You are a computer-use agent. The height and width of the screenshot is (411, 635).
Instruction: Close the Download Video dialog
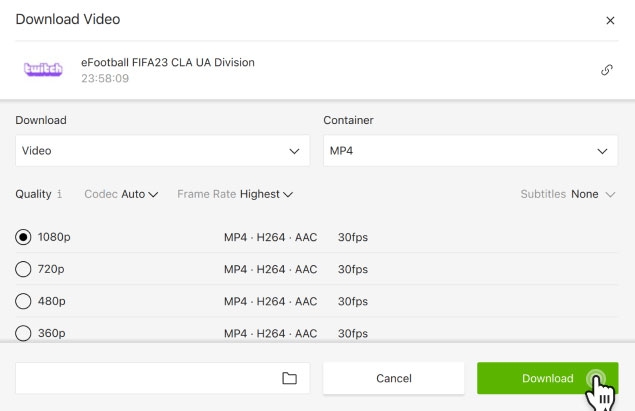pyautogui.click(x=610, y=20)
